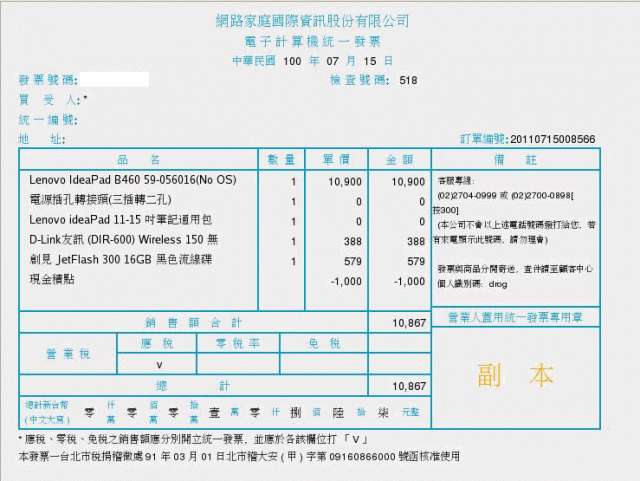Click the 銷售額合計 label
Viewport: 640px width, 481px height.
click(193, 323)
